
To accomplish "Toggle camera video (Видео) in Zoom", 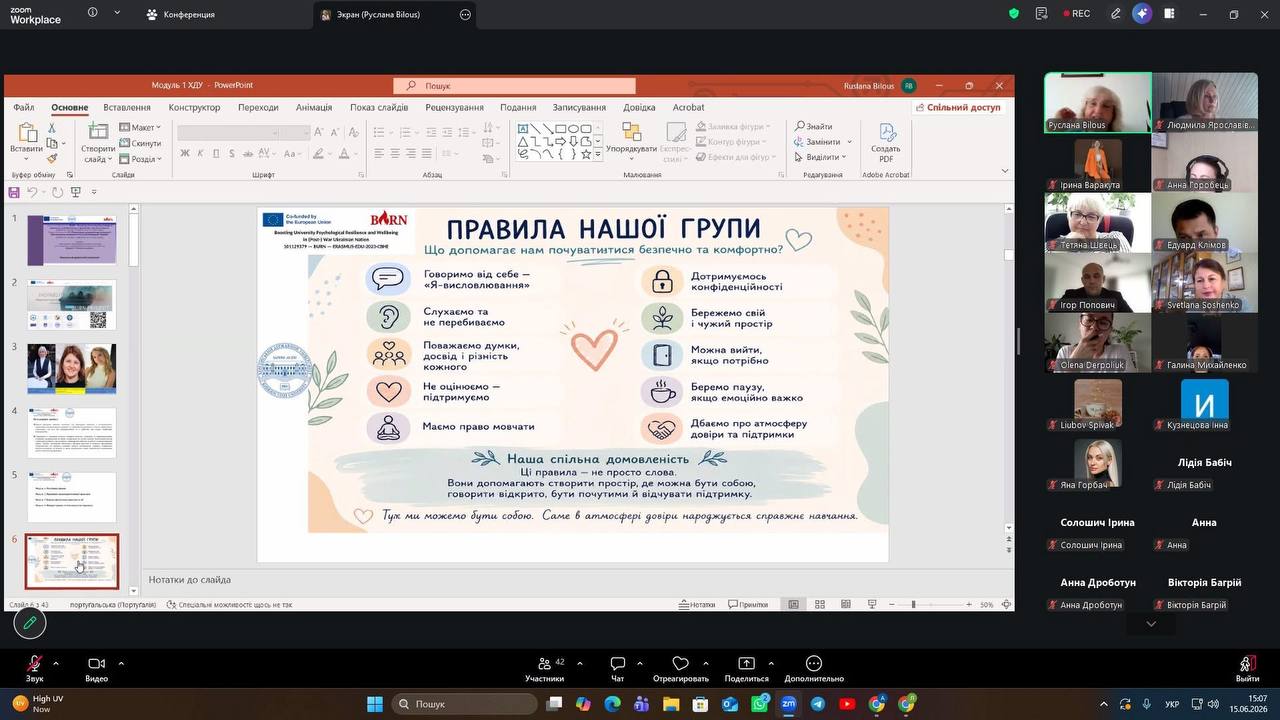I will (x=96, y=668).
